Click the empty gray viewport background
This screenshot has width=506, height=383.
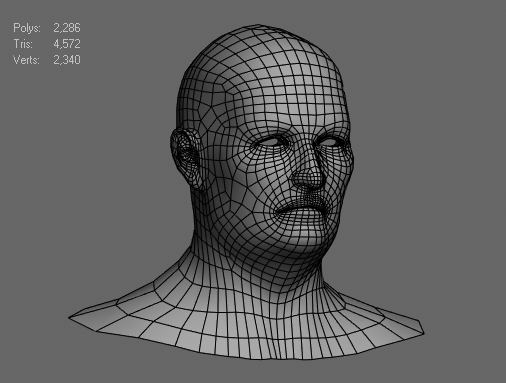click(x=433, y=100)
